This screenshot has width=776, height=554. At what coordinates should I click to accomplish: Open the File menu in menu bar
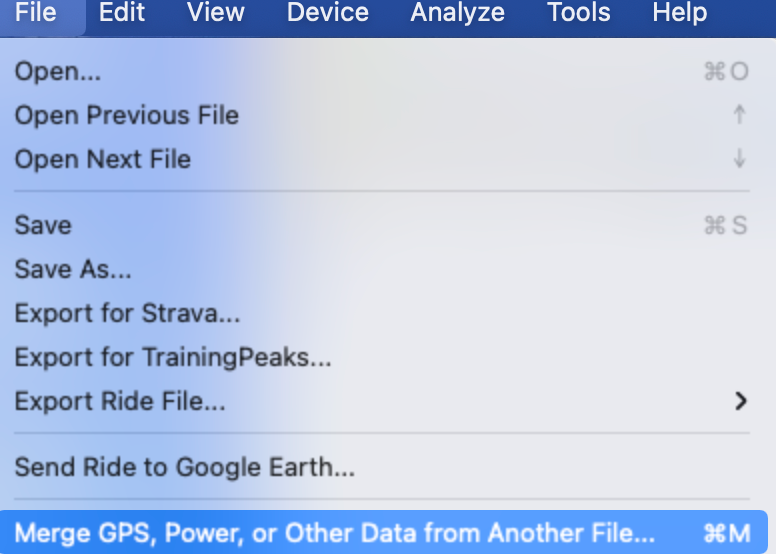[36, 14]
